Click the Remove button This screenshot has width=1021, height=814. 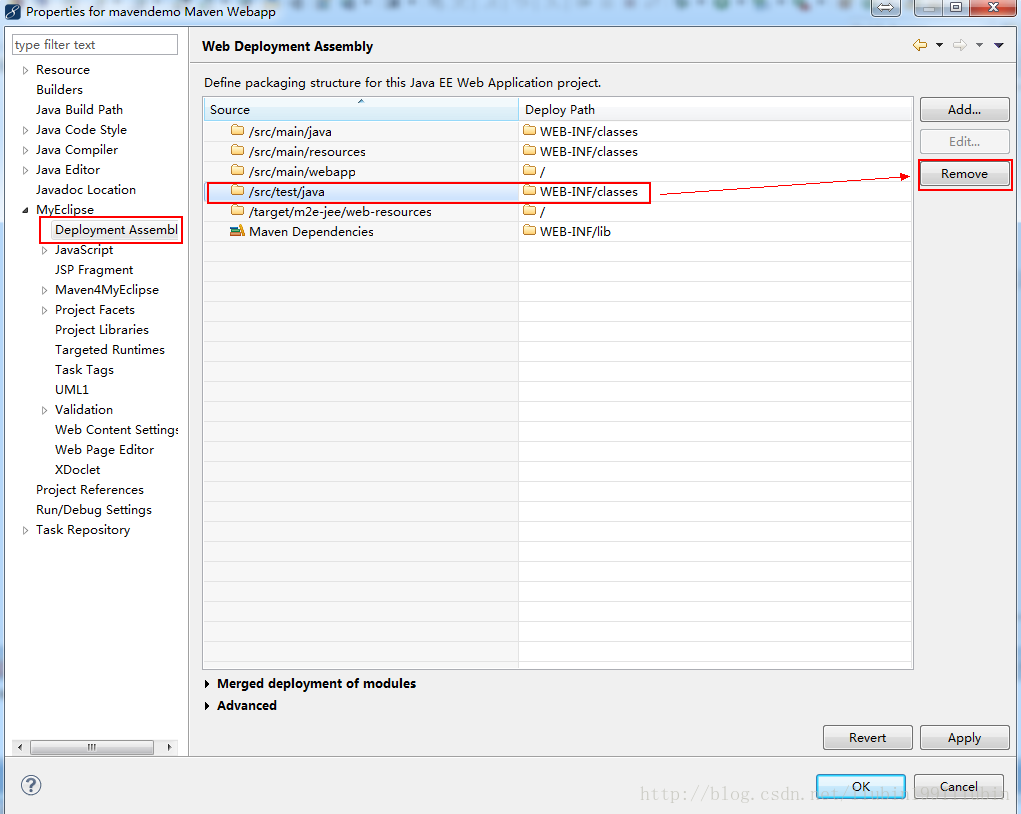[964, 174]
